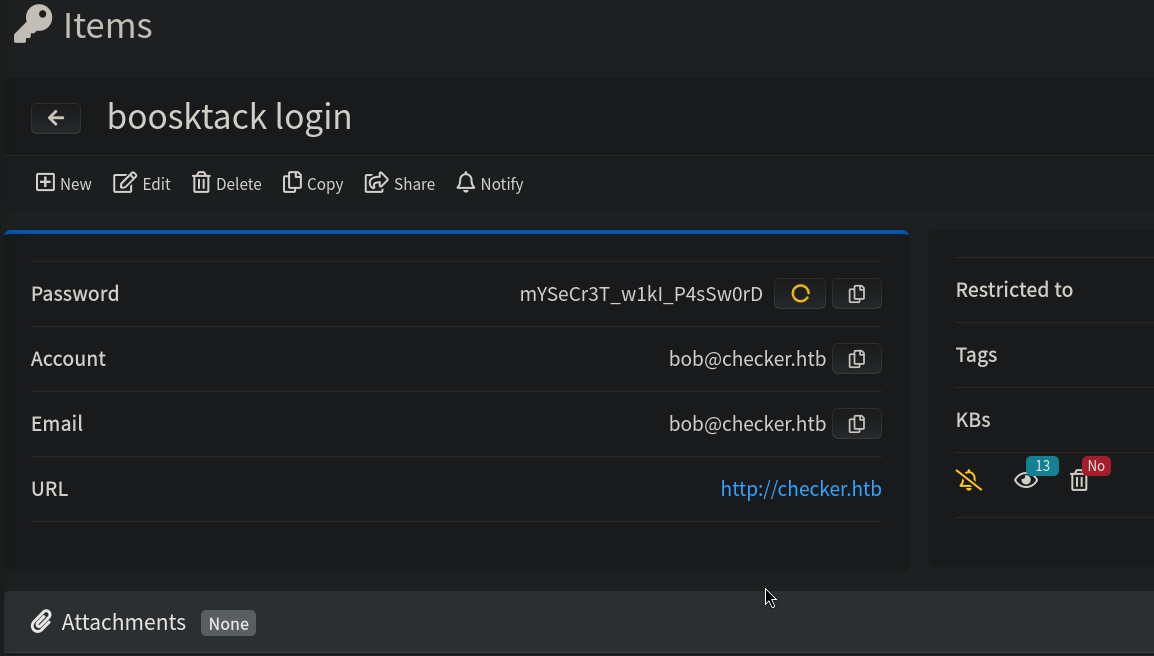Click Notify bell in toolbar
This screenshot has height=656, width=1154.
point(490,183)
